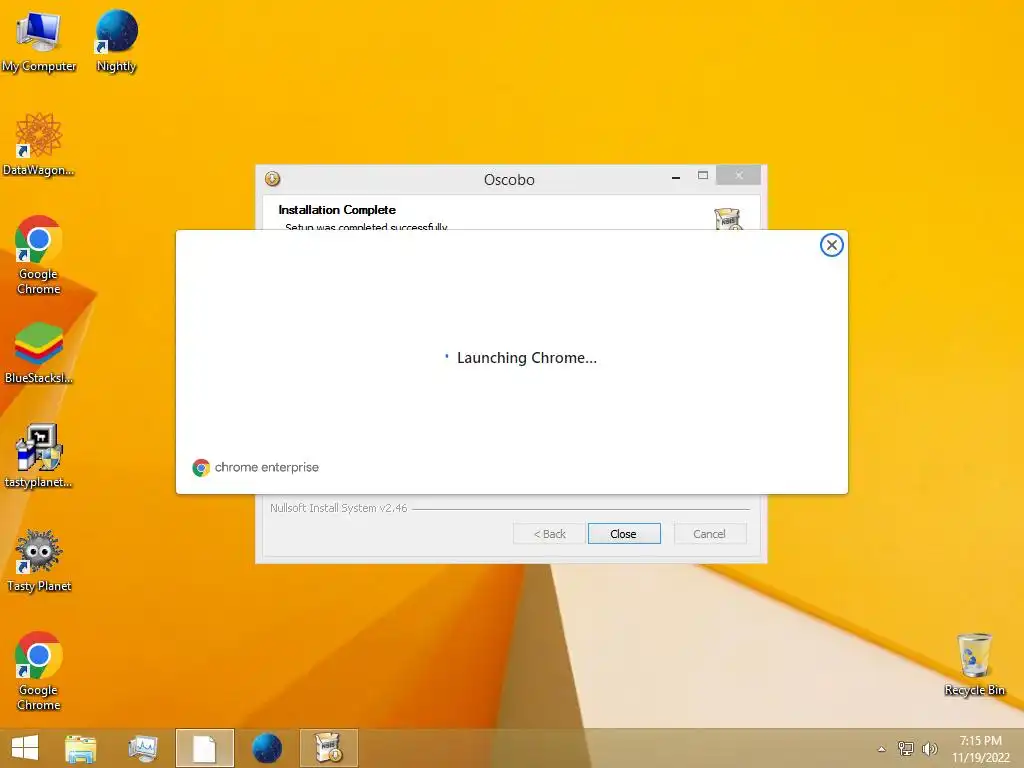Open the Recycle Bin

point(974,664)
